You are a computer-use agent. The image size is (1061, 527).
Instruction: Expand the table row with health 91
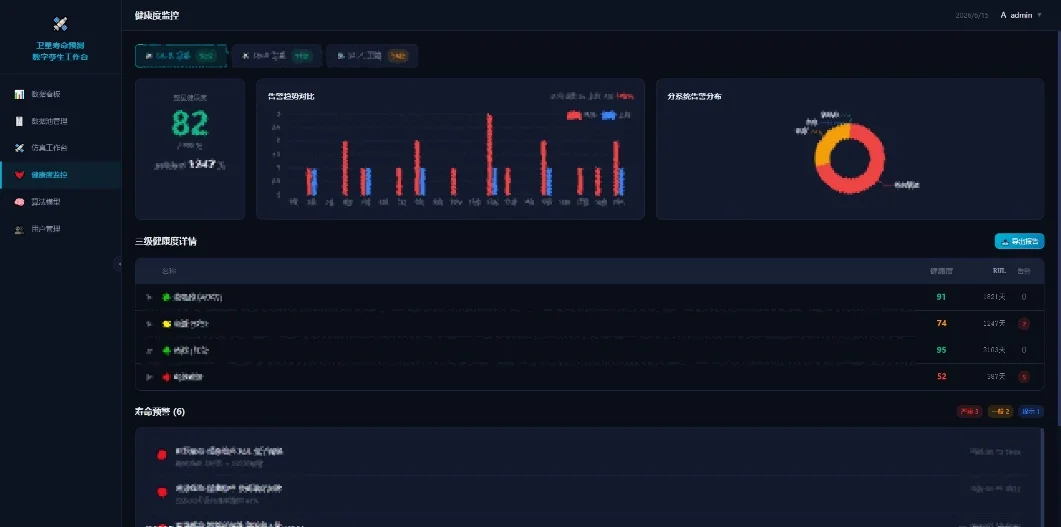tap(149, 297)
